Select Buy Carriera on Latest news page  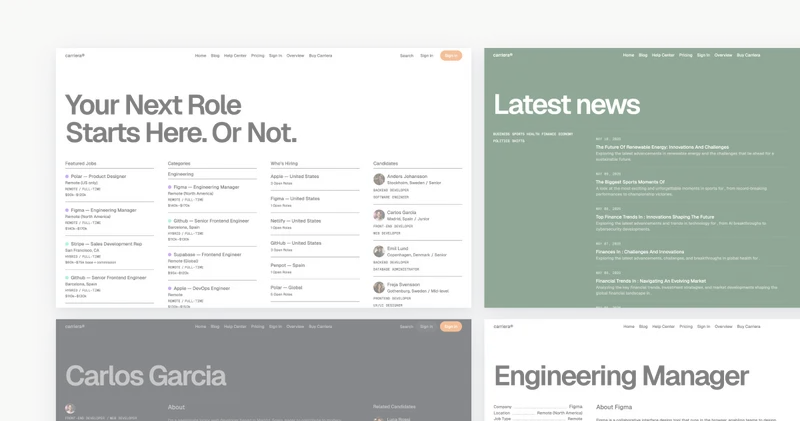[x=748, y=55]
